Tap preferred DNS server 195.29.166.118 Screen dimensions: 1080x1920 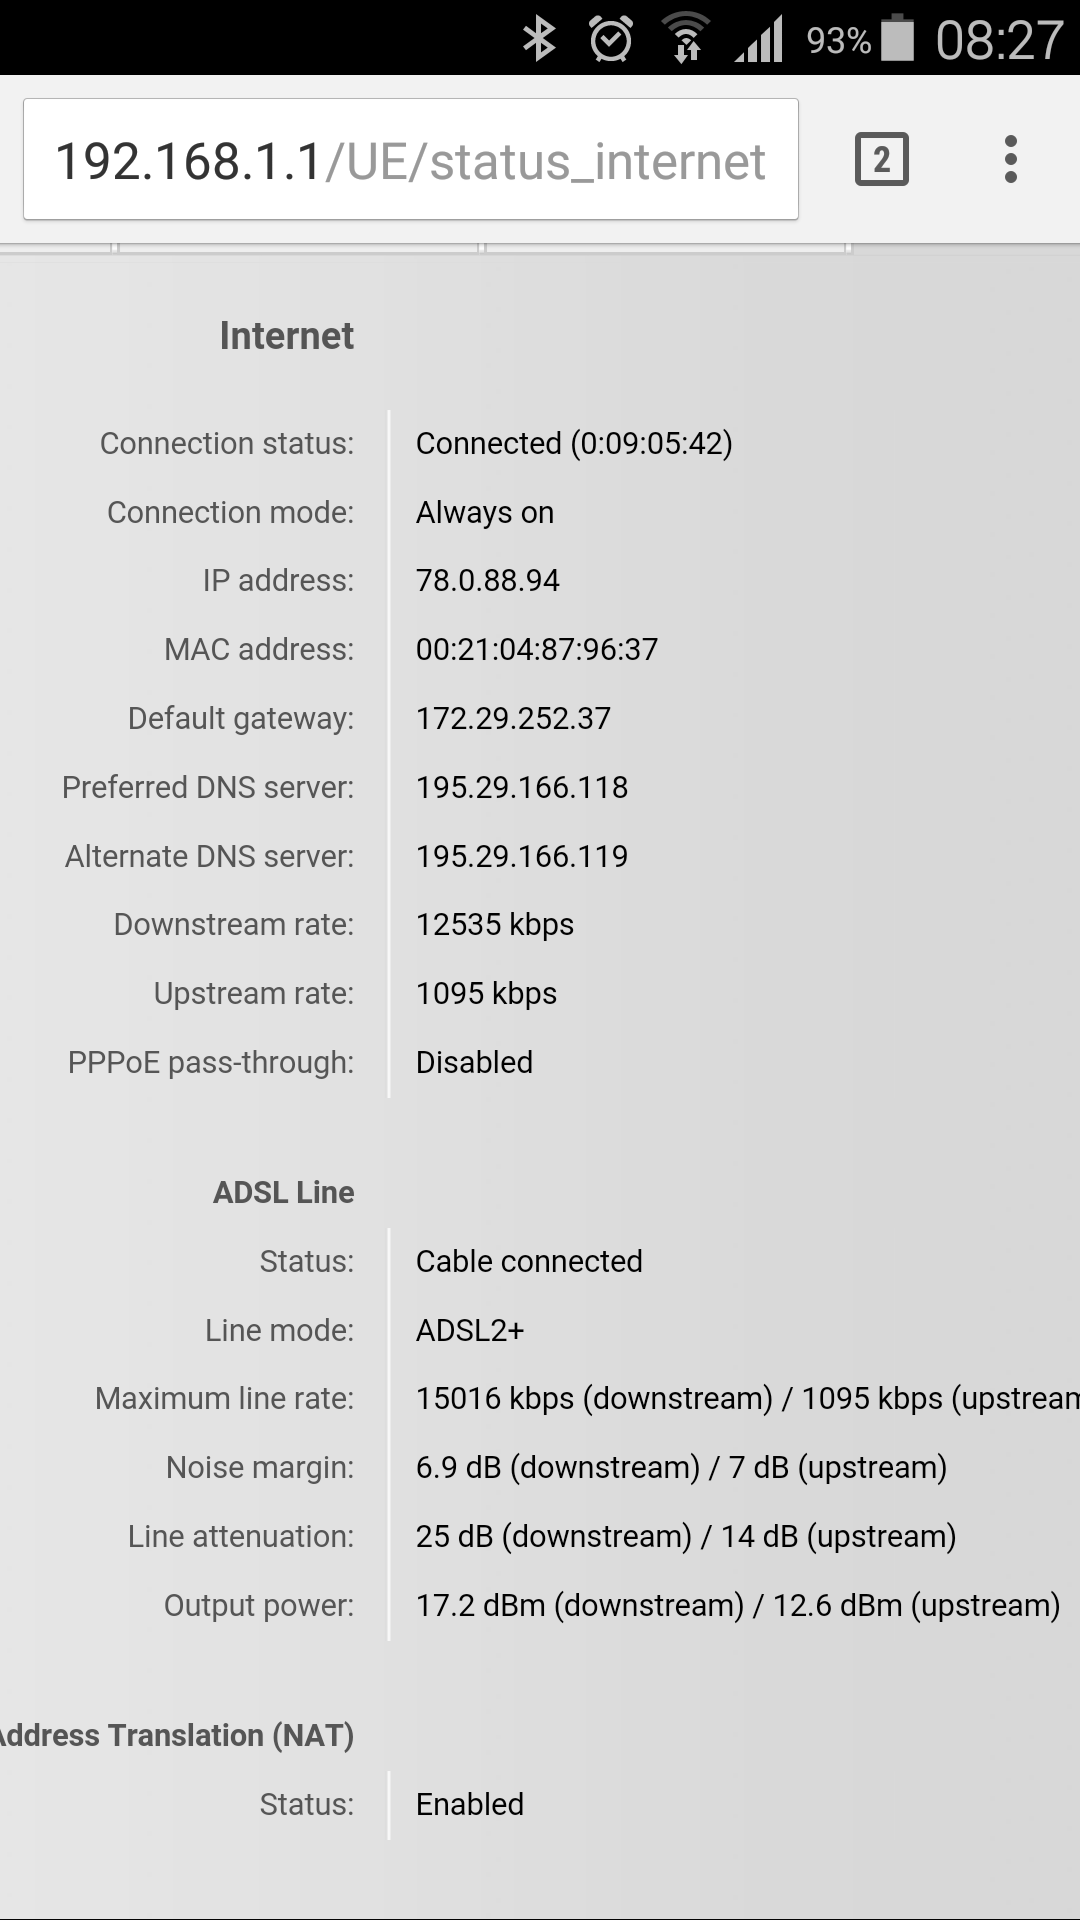pos(522,788)
